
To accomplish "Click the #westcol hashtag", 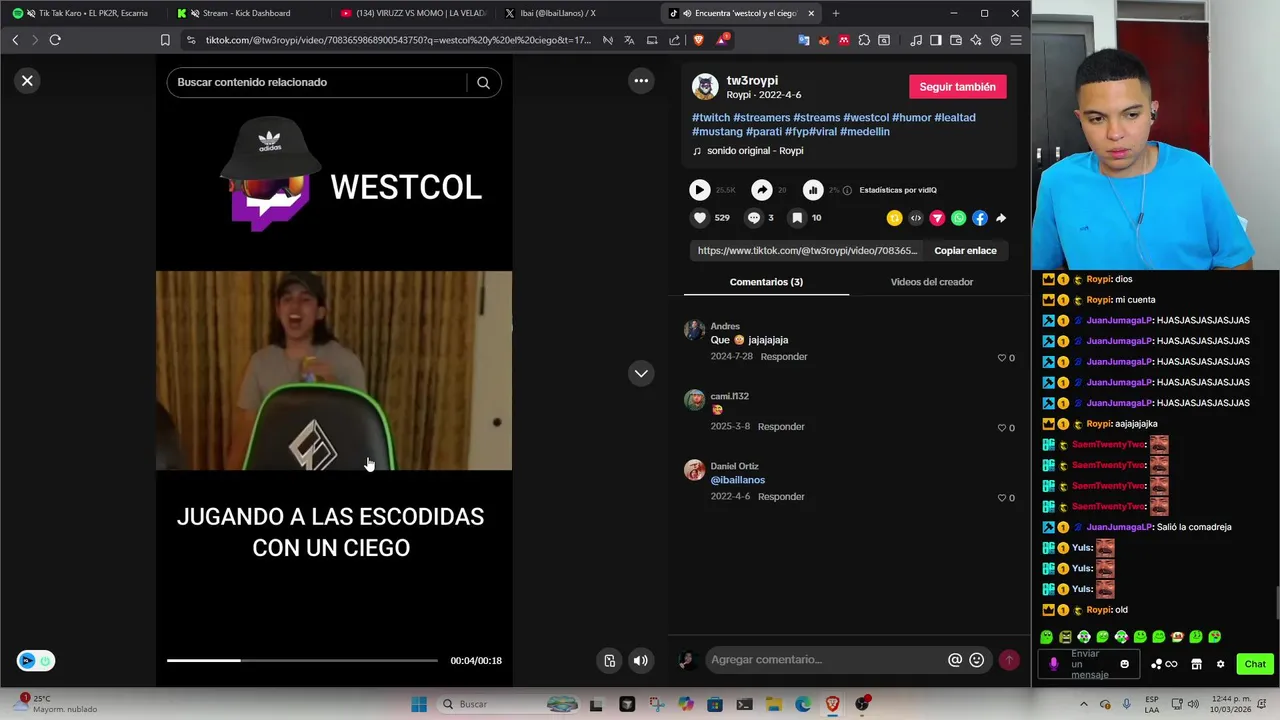I will [866, 118].
